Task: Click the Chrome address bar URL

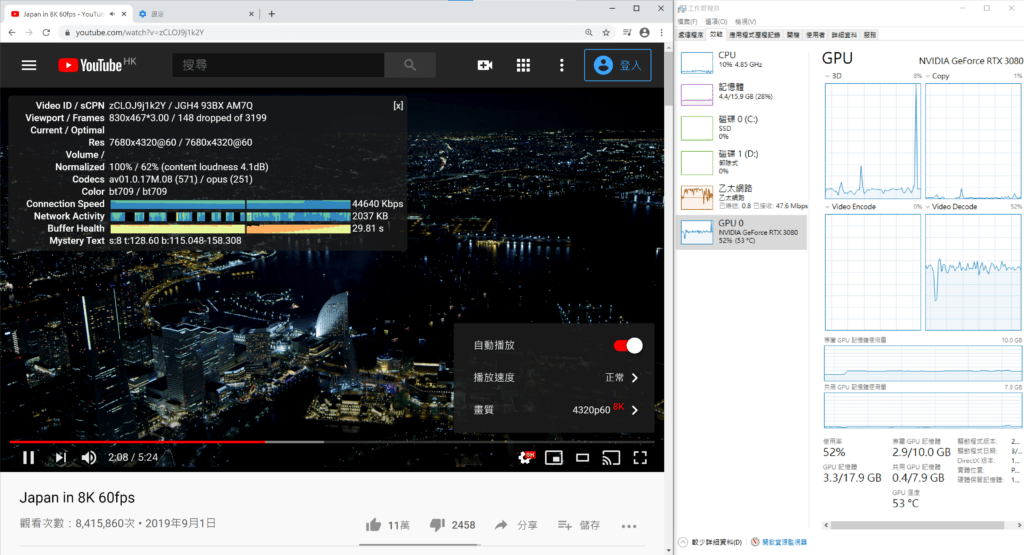Action: (140, 32)
